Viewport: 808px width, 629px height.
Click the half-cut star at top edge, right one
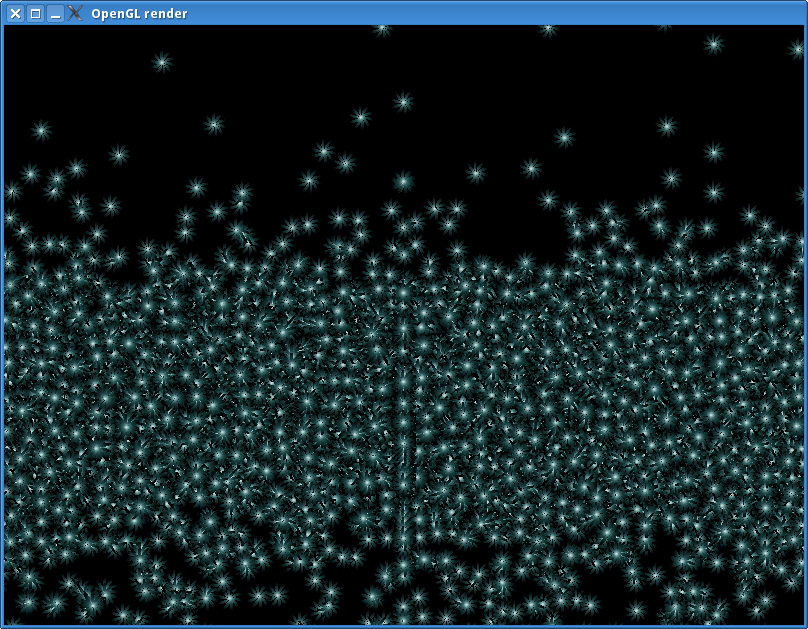(548, 29)
